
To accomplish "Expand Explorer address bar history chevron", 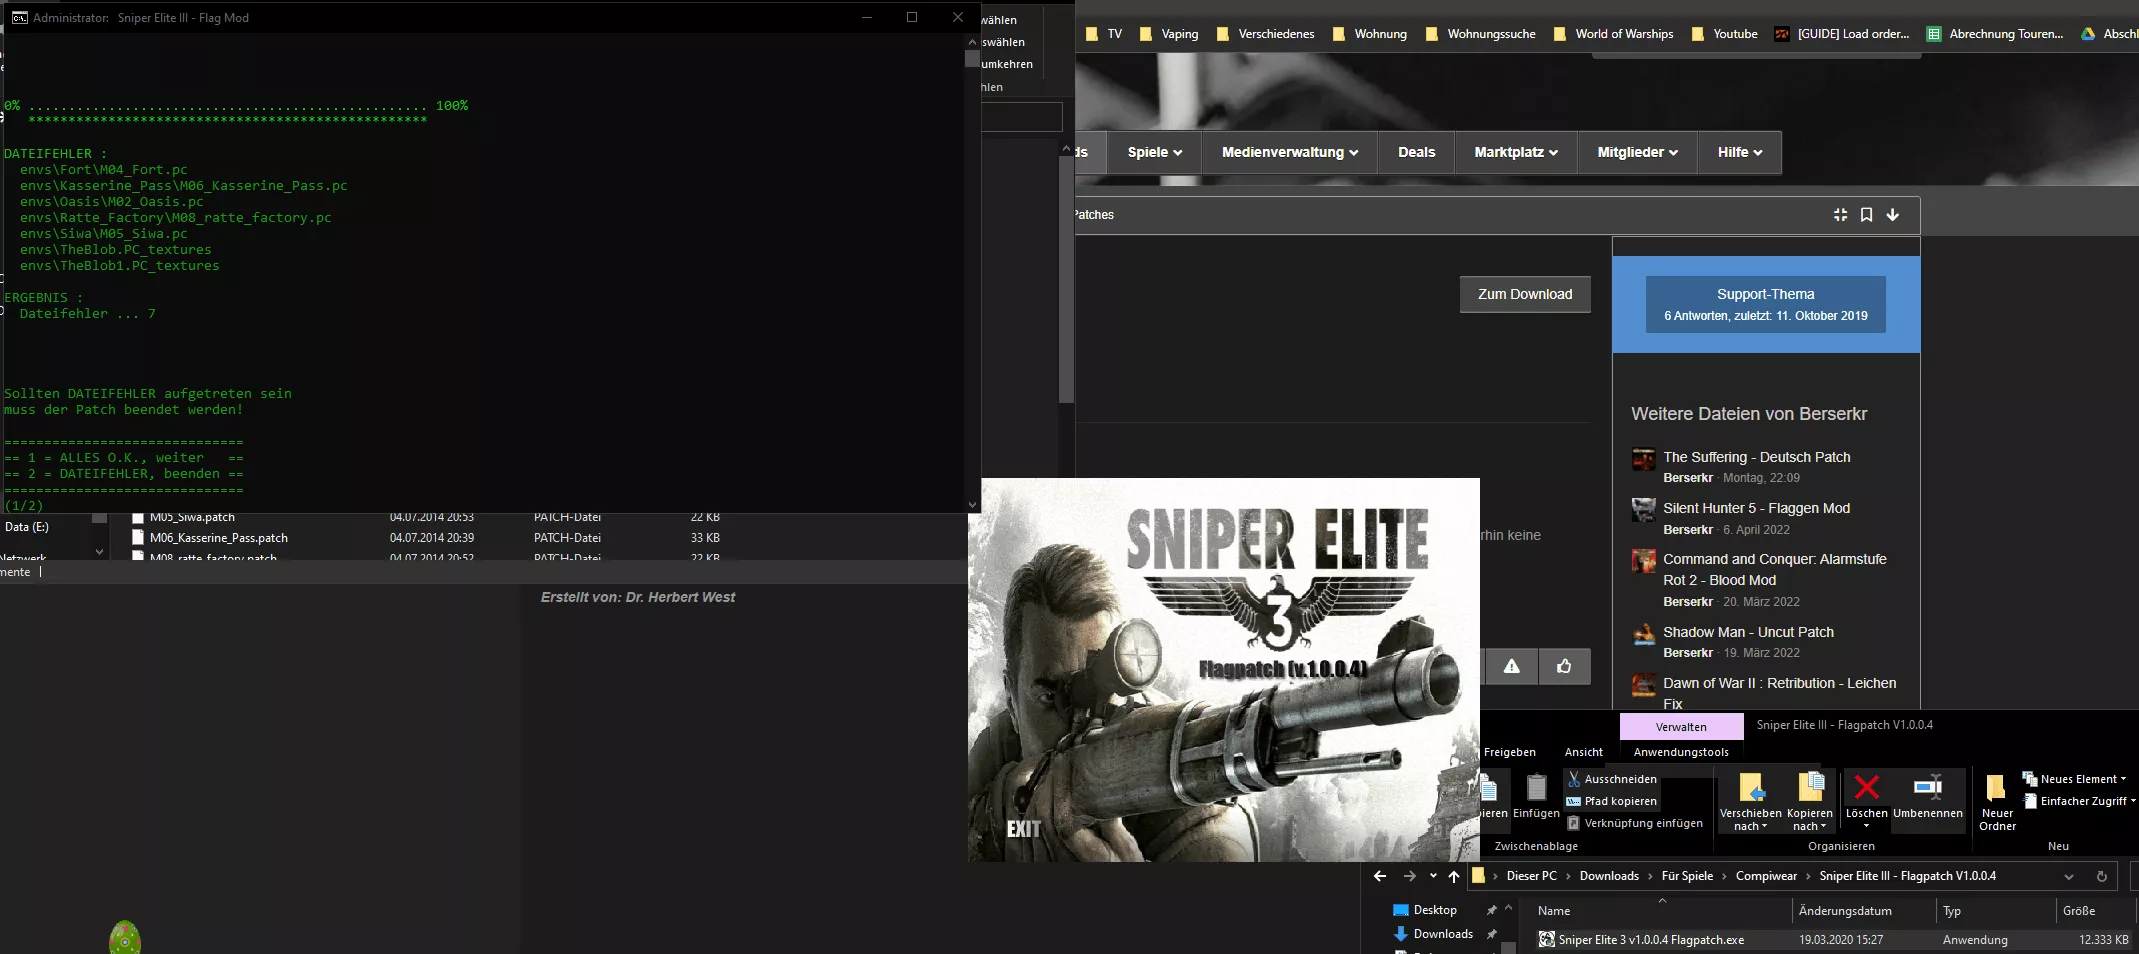I will [2068, 876].
